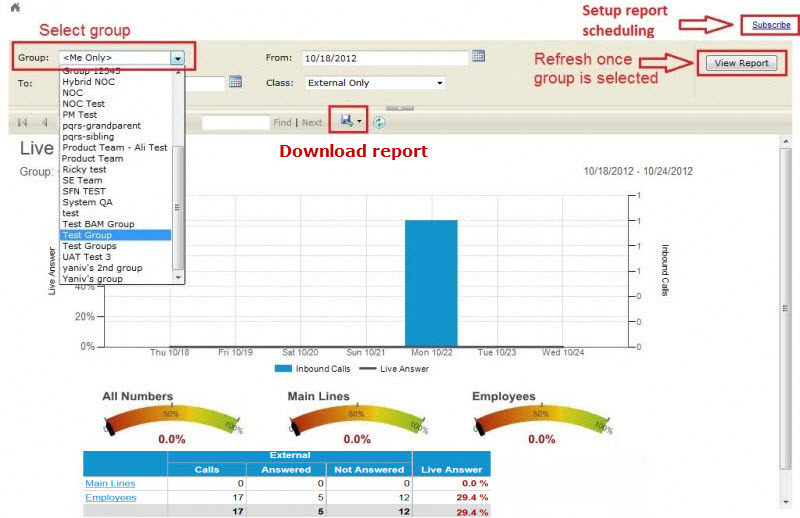Click Find in the report toolbar

point(282,122)
